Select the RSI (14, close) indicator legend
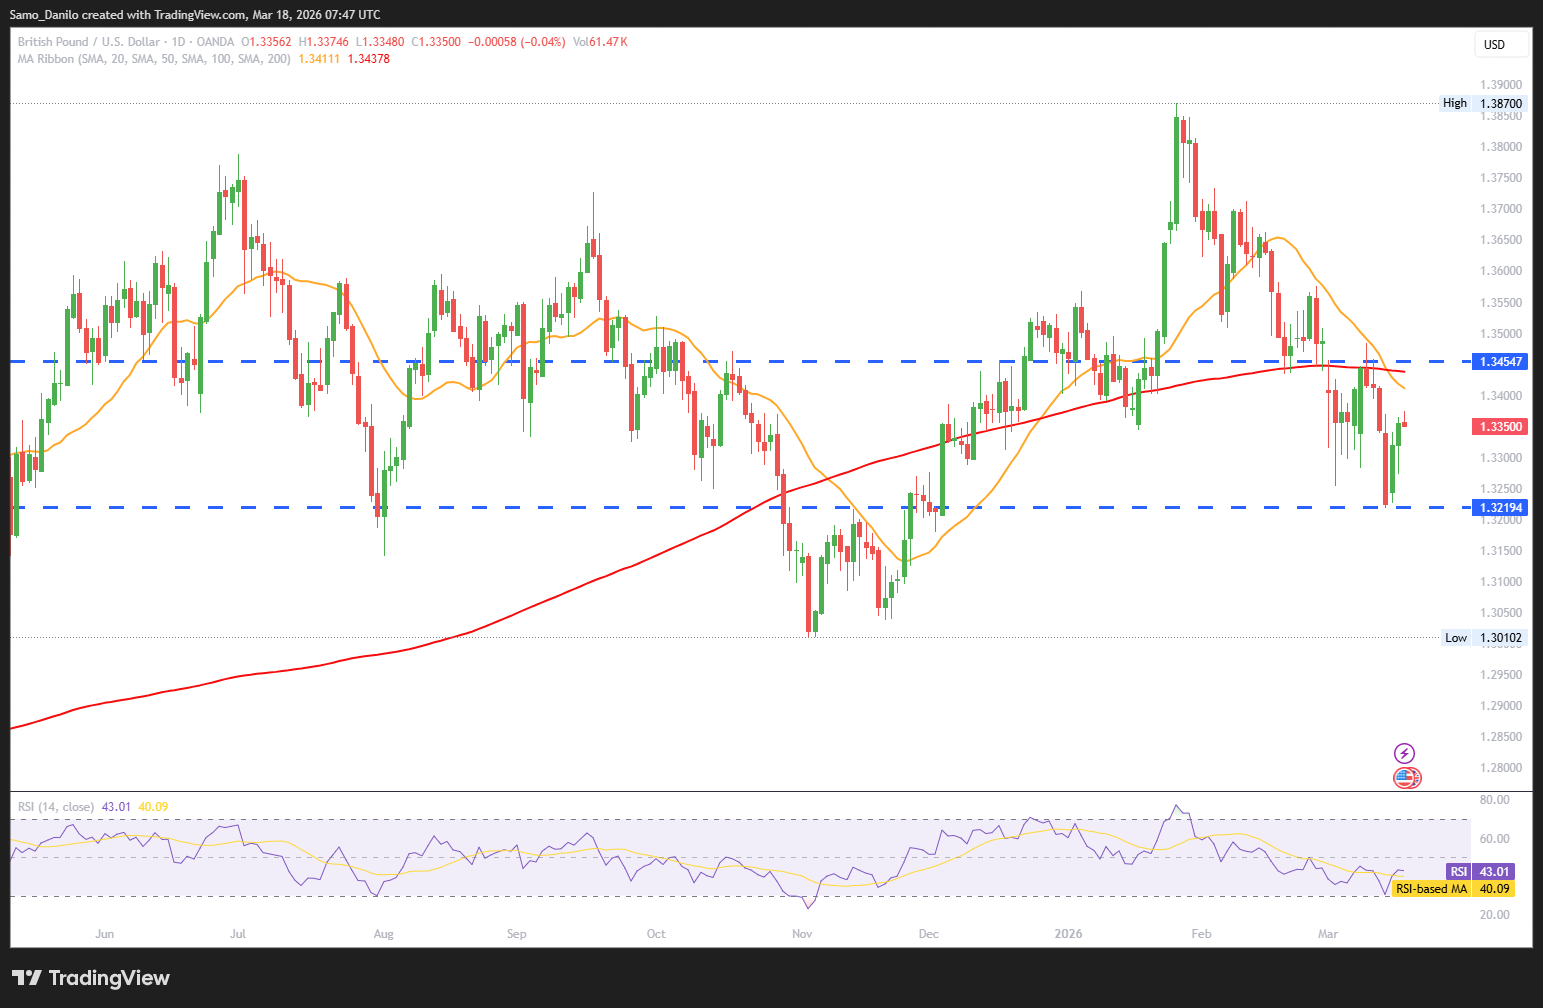 [56, 807]
